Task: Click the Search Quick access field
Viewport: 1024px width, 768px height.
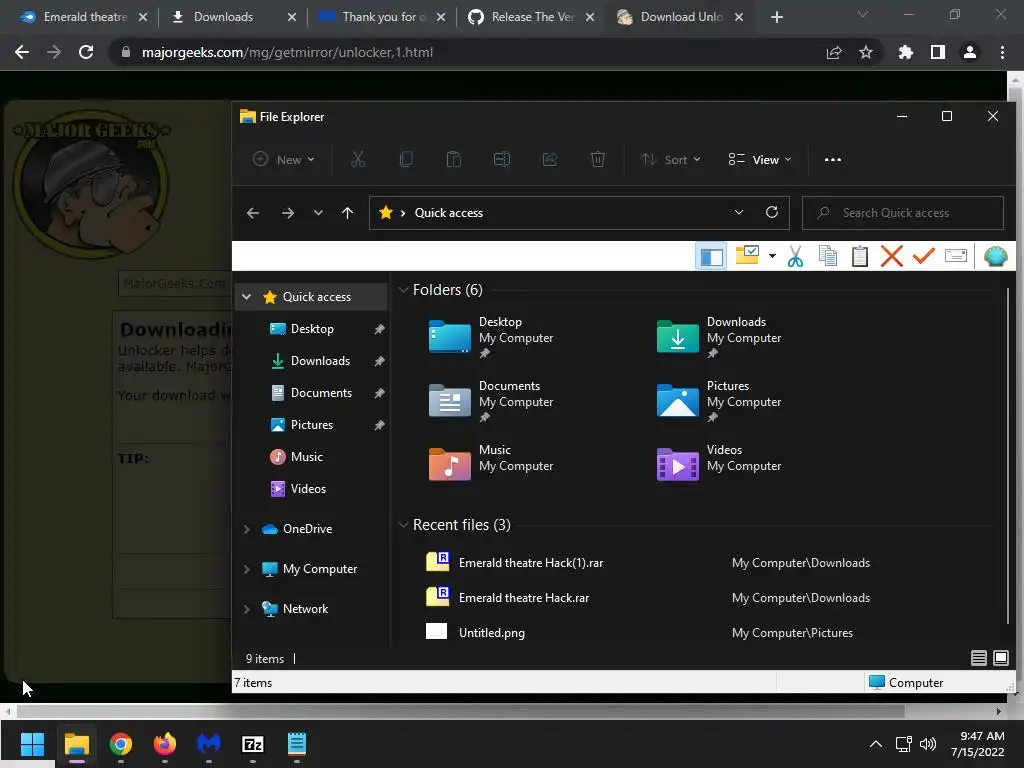Action: click(903, 213)
